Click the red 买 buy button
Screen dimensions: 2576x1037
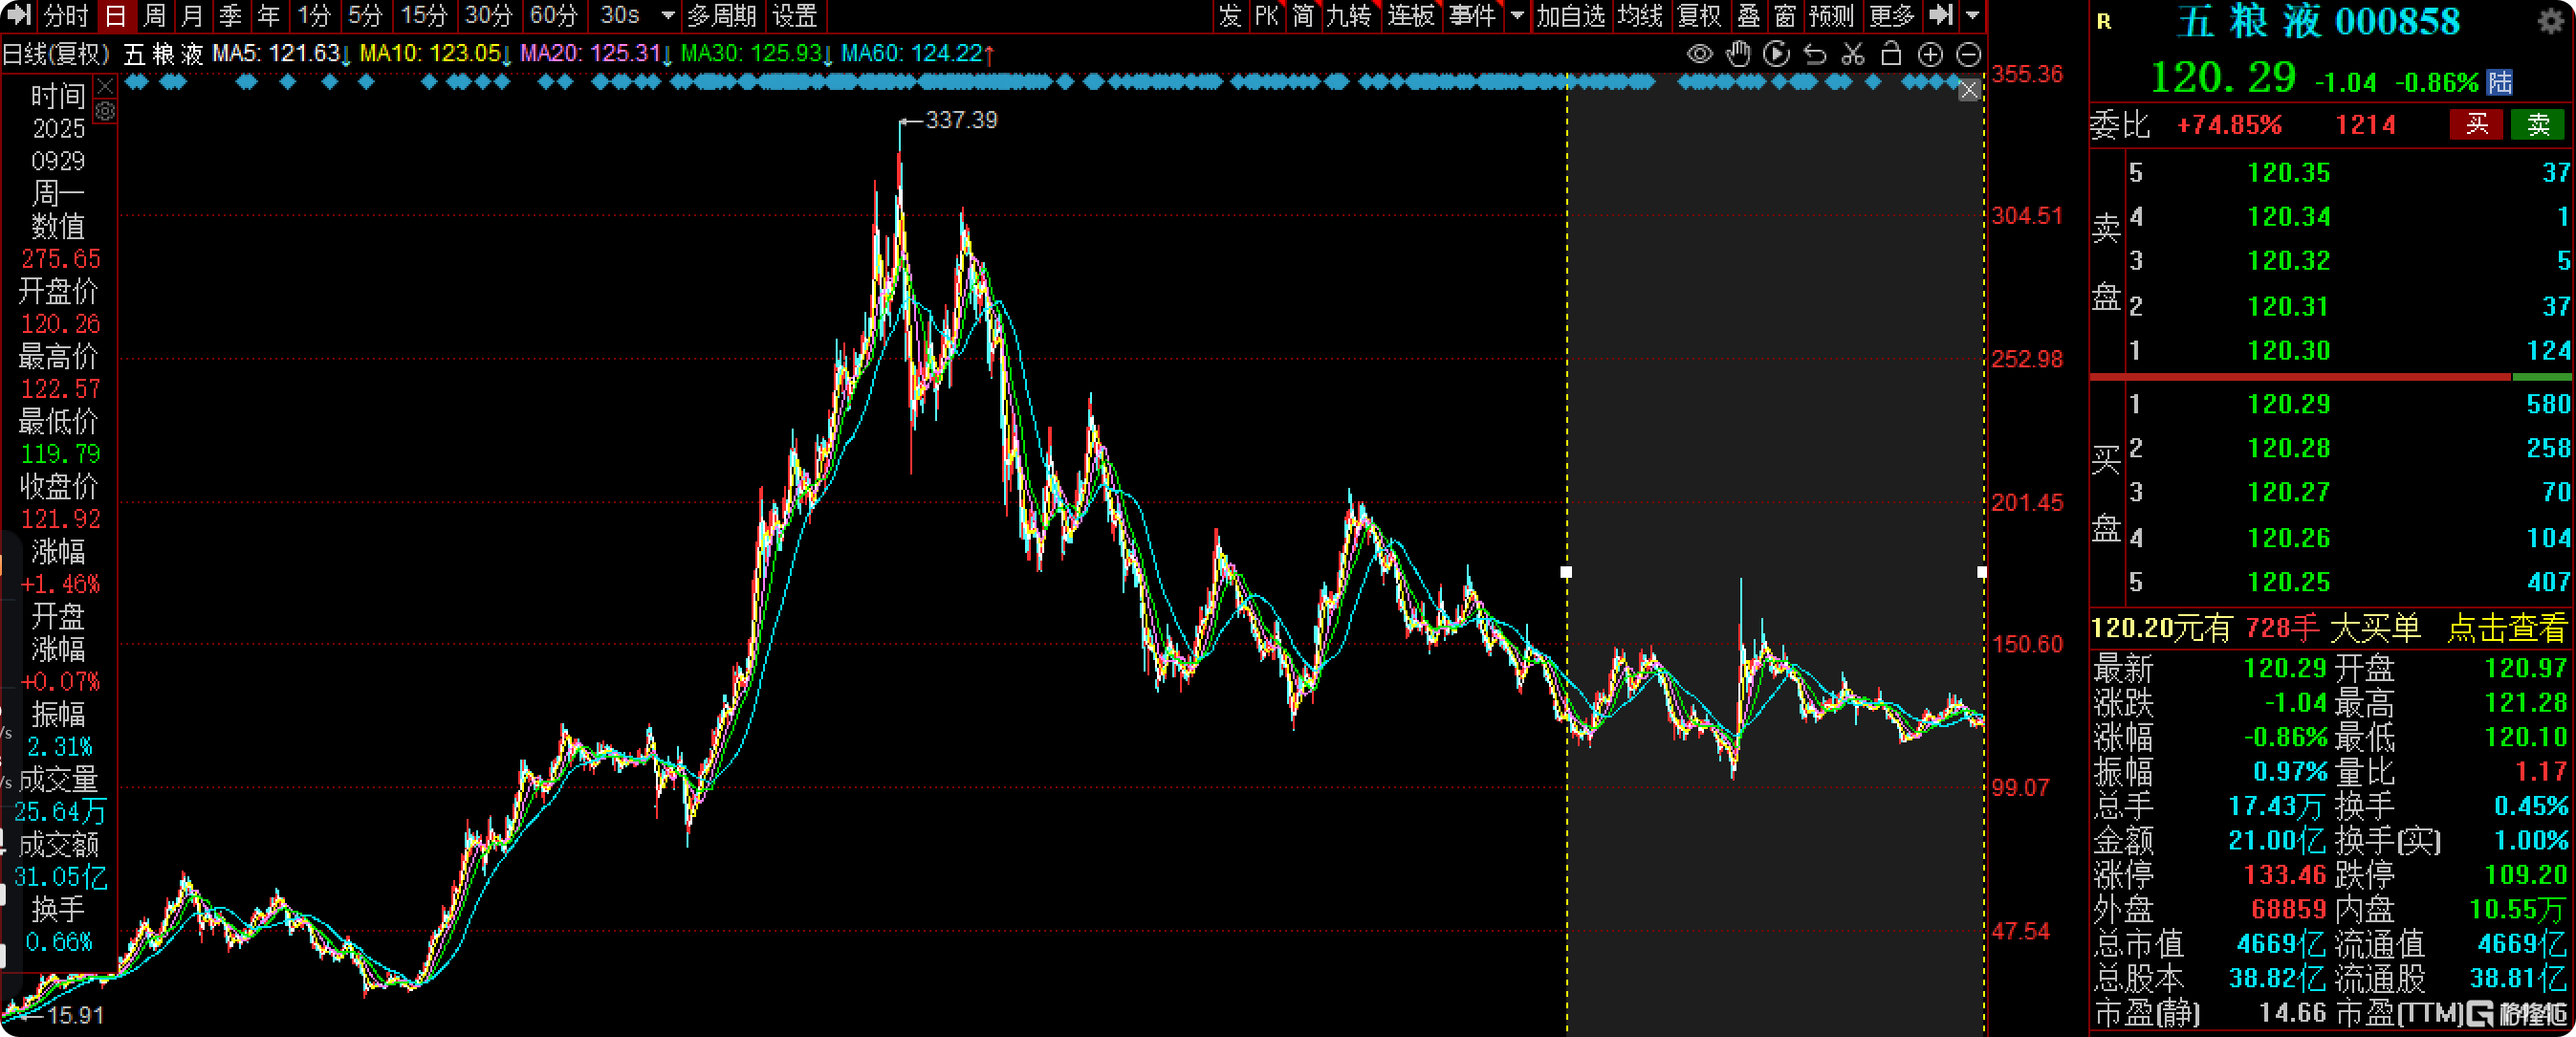point(2476,124)
